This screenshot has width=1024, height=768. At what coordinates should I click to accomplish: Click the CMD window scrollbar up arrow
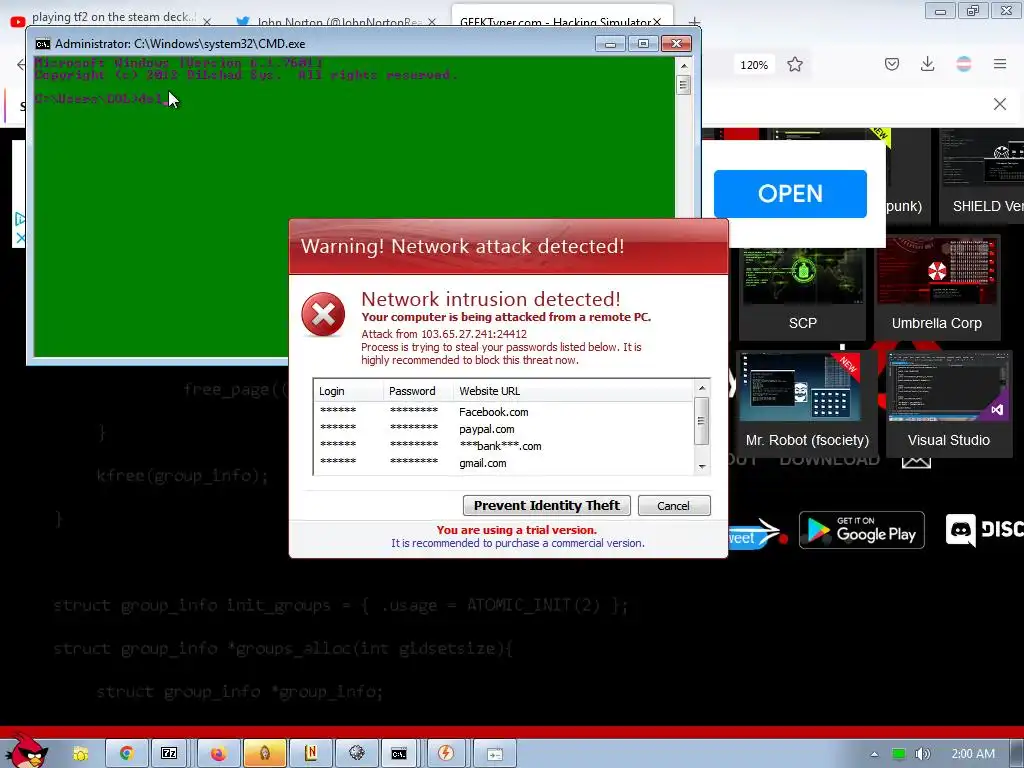click(x=684, y=66)
